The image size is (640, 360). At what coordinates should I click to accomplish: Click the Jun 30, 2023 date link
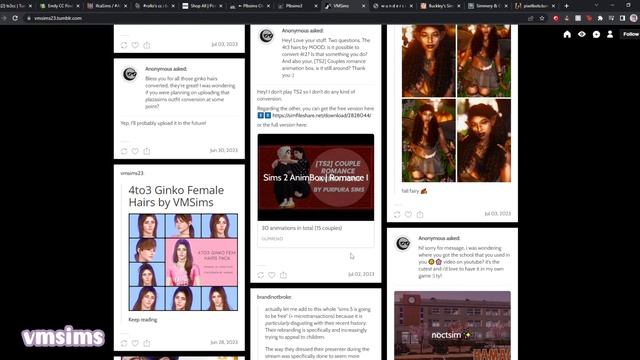click(x=224, y=151)
